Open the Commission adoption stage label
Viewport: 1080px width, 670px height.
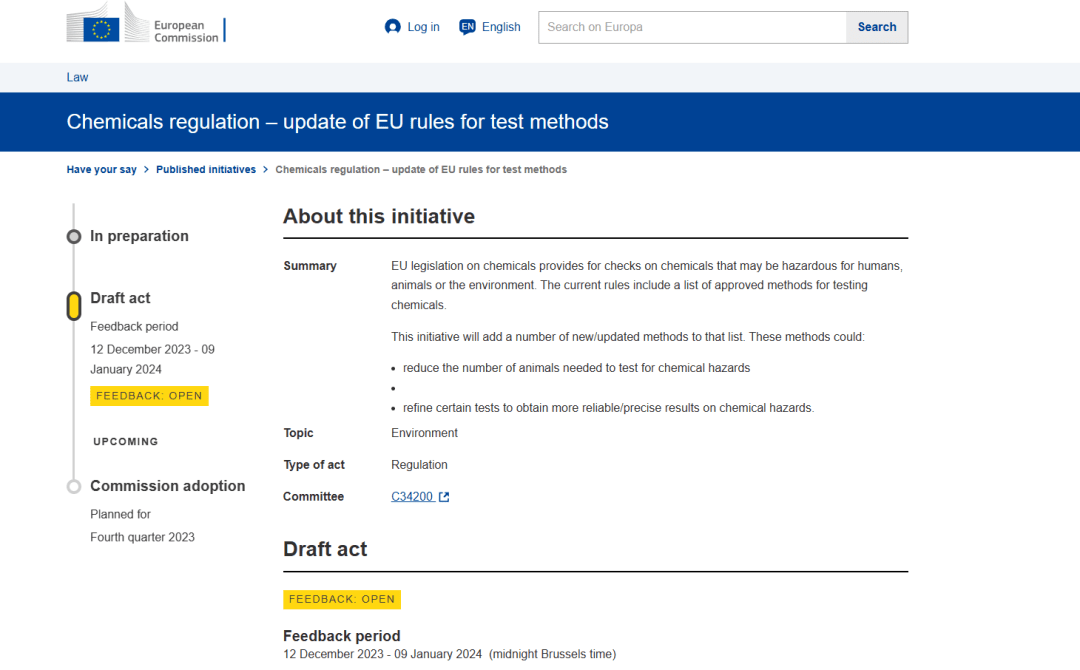click(x=167, y=486)
